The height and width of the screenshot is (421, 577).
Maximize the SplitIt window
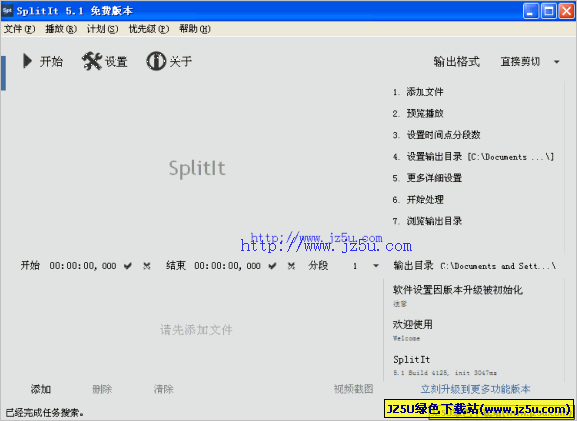tap(548, 11)
